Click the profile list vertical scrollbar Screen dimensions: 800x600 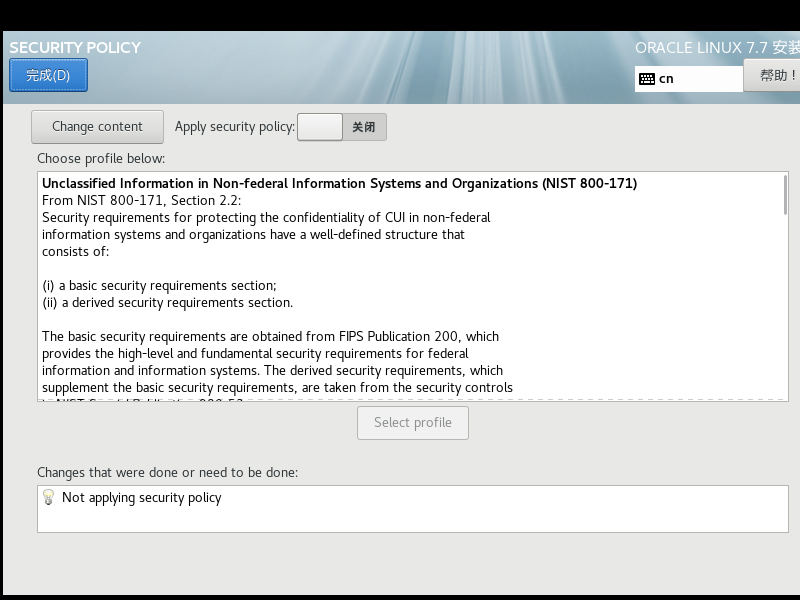[785, 195]
